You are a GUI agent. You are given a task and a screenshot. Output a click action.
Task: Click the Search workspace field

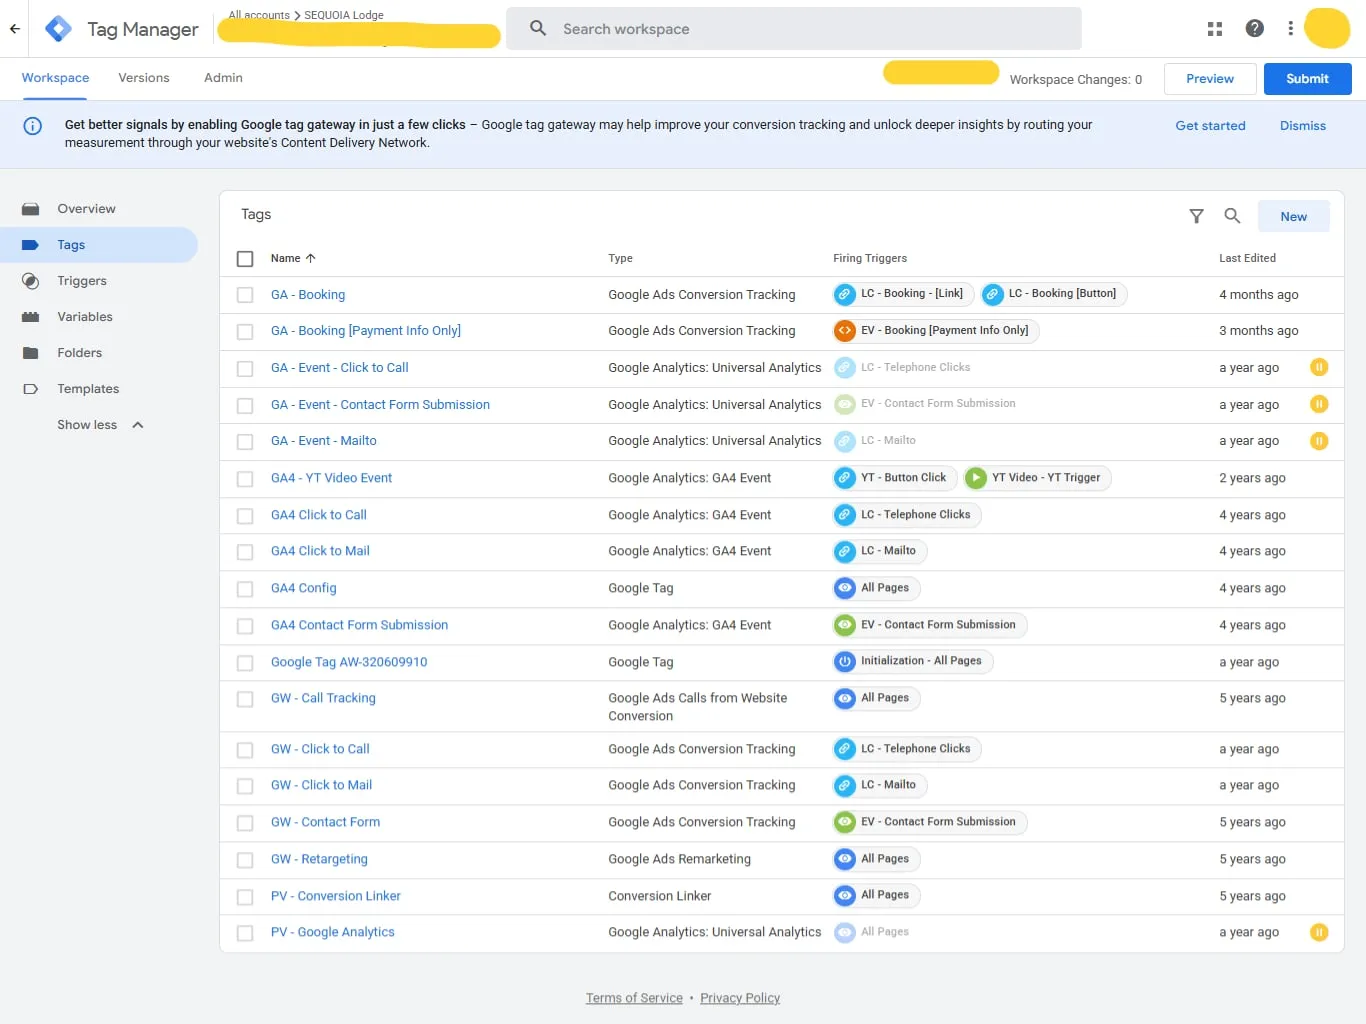pos(794,29)
